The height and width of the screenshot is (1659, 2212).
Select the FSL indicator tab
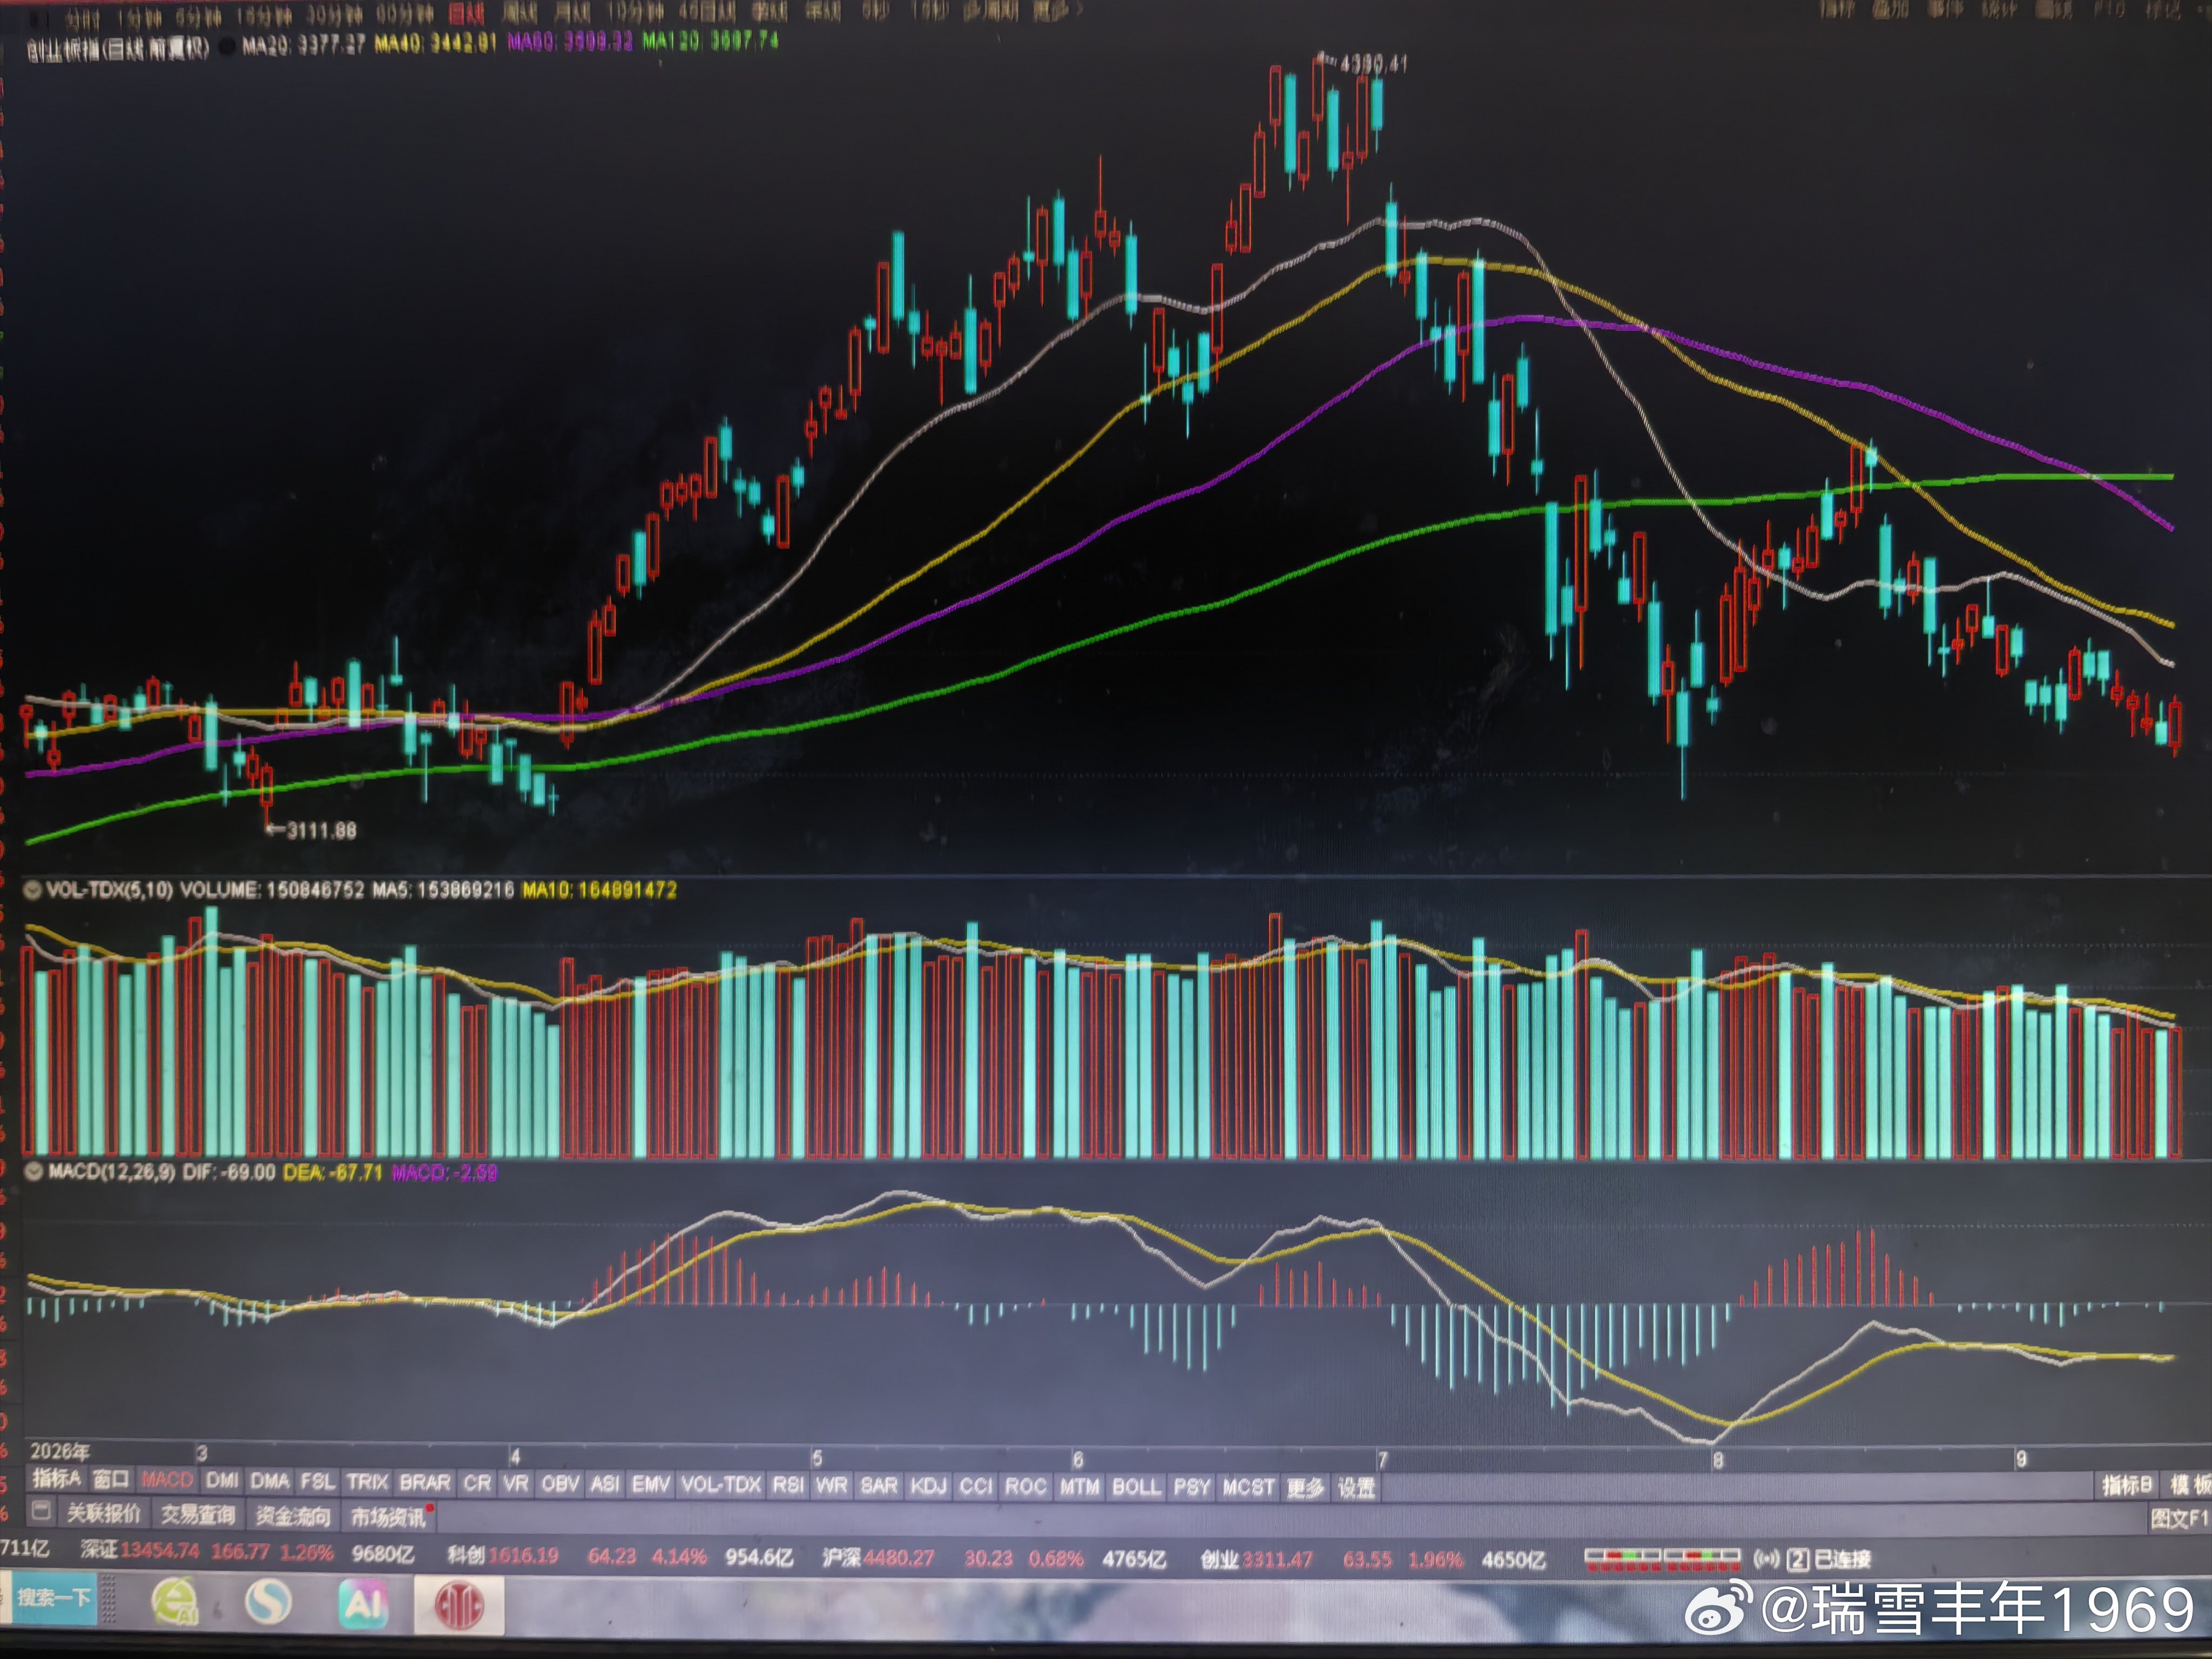(x=318, y=1481)
